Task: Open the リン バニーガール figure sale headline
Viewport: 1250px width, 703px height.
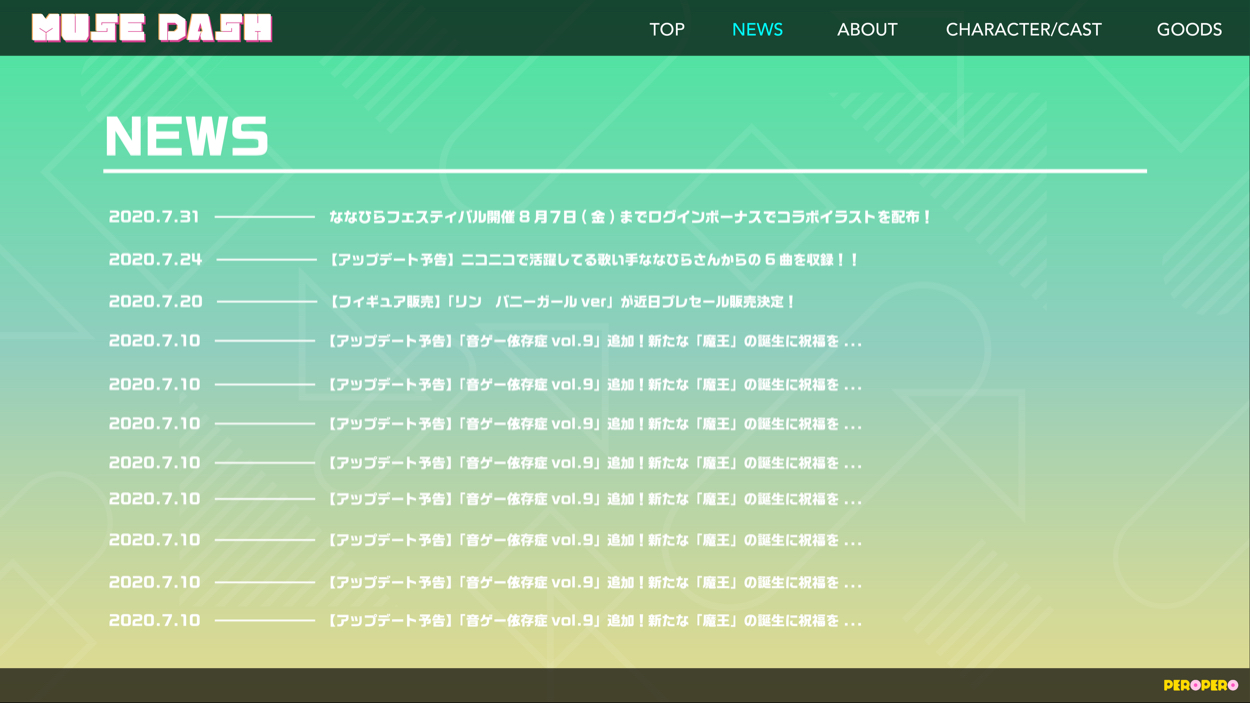Action: click(562, 302)
